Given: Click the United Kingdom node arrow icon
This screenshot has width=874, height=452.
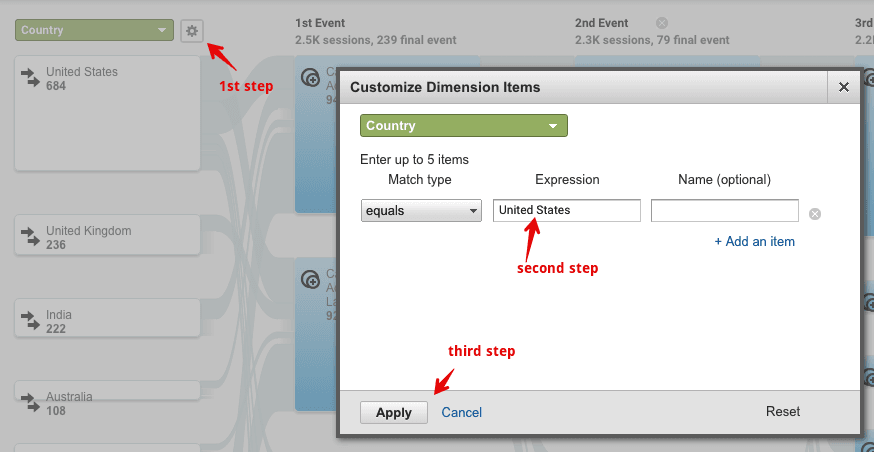Looking at the screenshot, I should (31, 236).
